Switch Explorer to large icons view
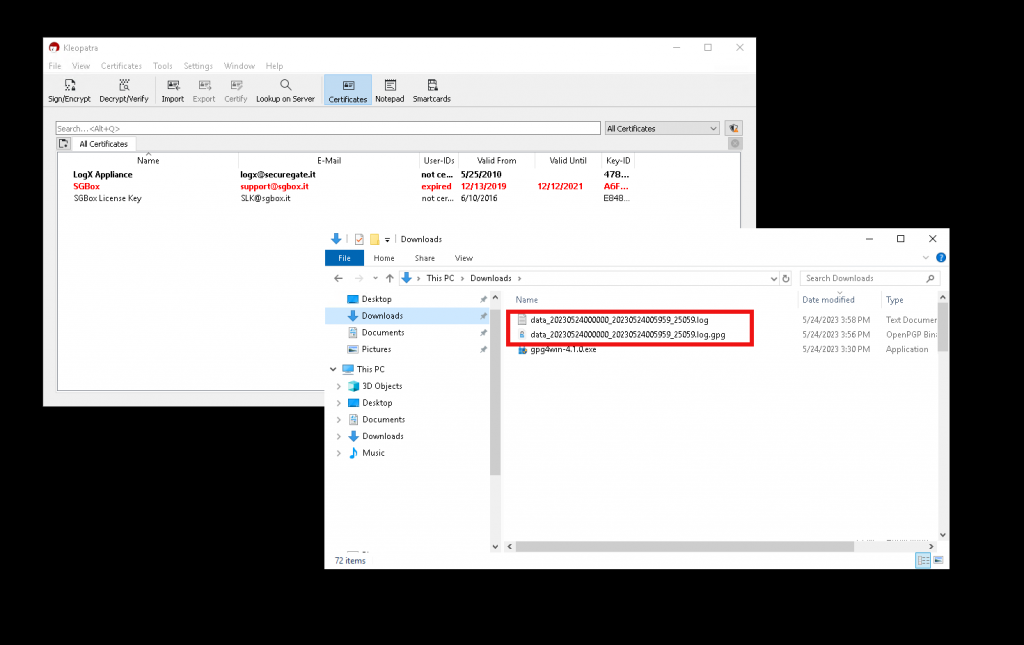The image size is (1024, 645). (x=938, y=561)
